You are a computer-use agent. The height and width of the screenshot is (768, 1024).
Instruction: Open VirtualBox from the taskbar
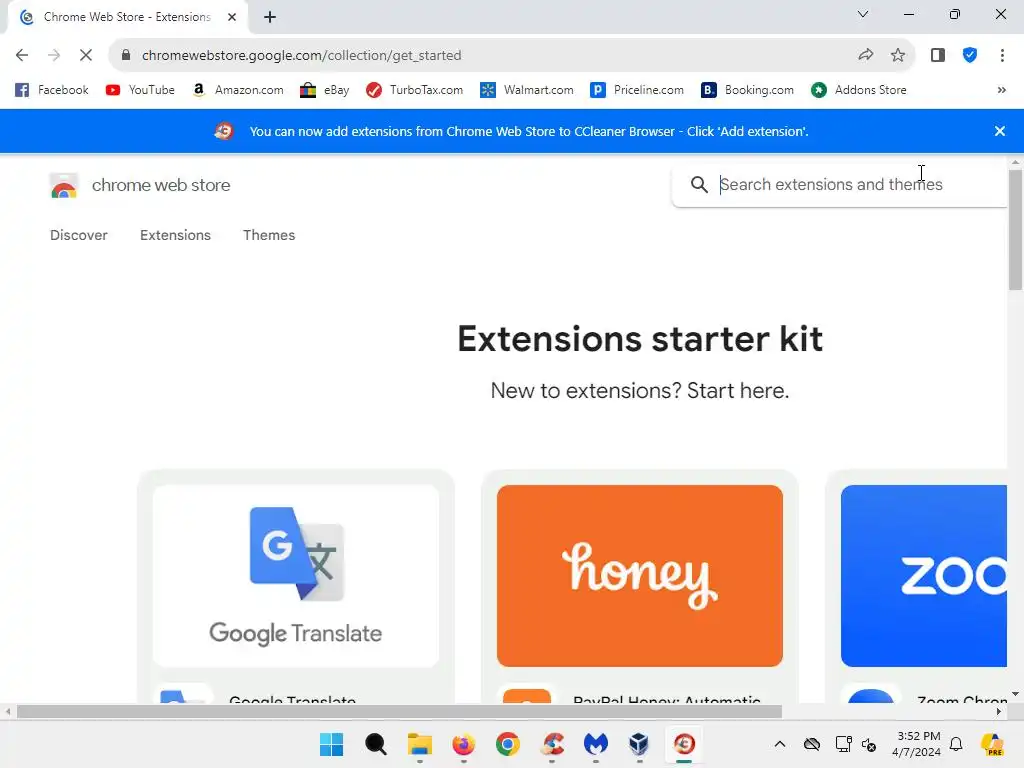(x=639, y=744)
